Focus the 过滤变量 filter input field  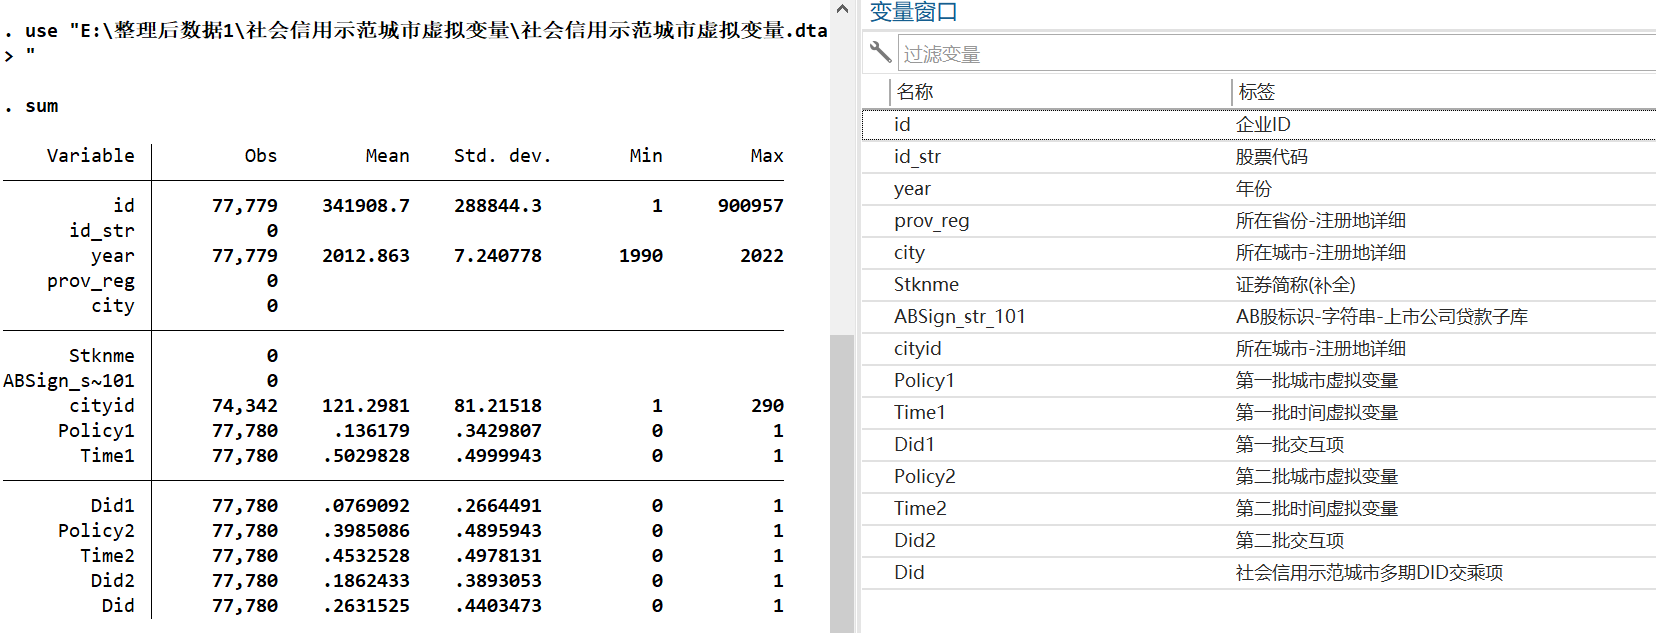pos(1277,54)
